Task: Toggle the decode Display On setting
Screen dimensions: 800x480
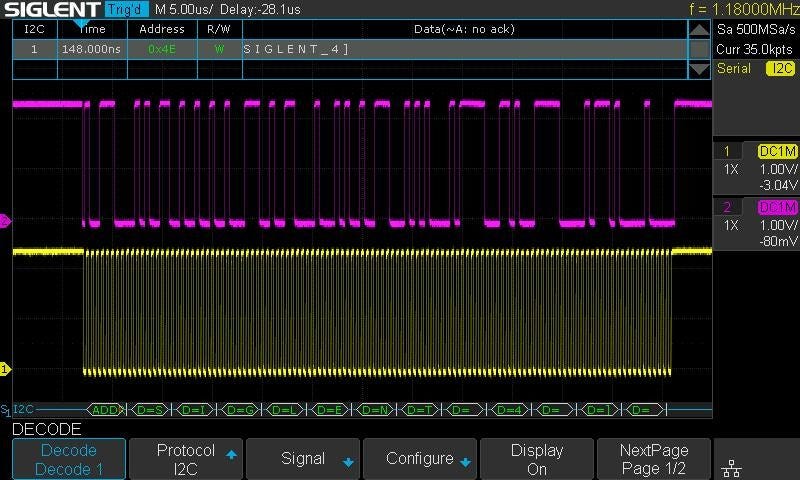Action: [x=537, y=459]
